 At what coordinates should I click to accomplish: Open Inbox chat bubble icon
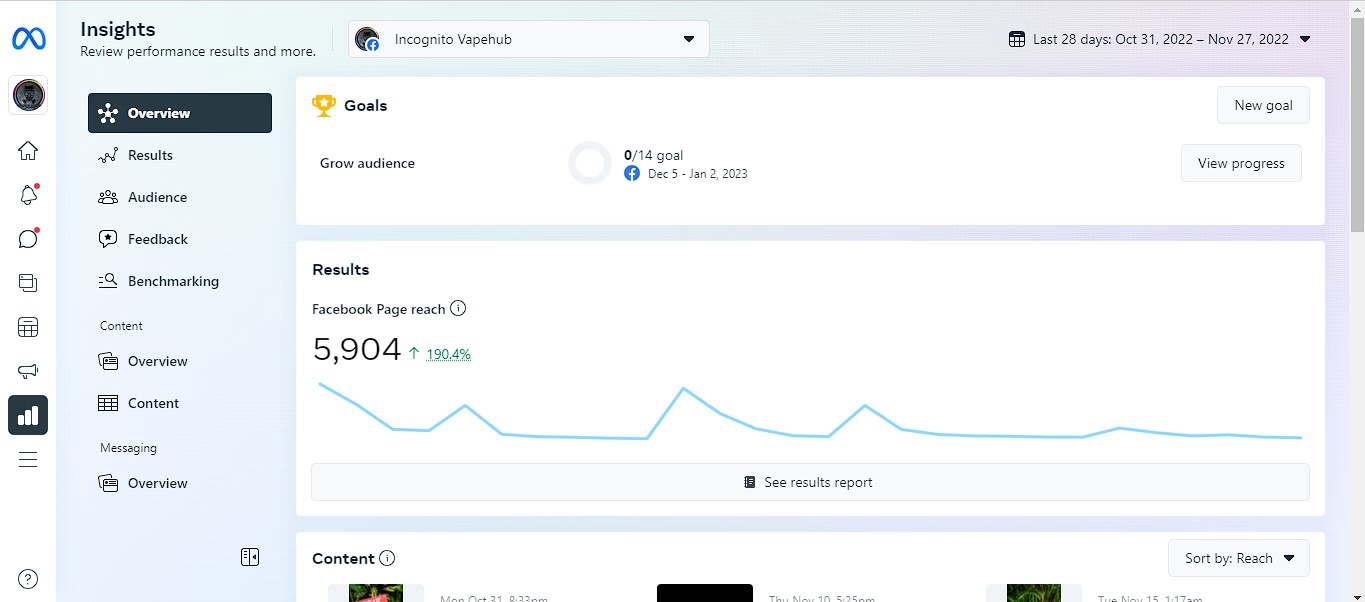coord(28,239)
